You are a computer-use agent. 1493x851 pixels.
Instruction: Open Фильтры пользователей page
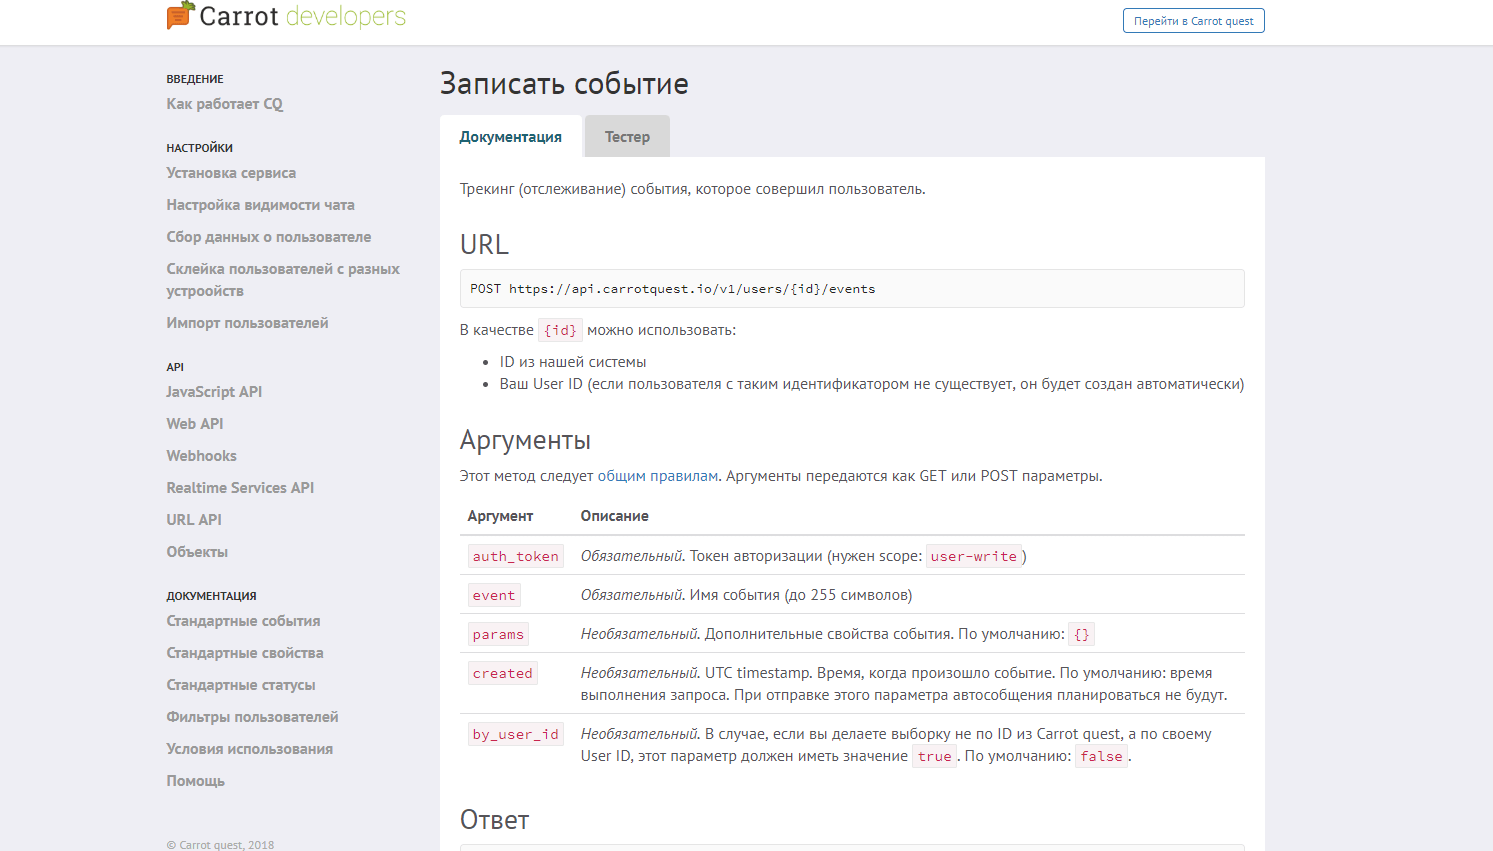[x=252, y=717]
